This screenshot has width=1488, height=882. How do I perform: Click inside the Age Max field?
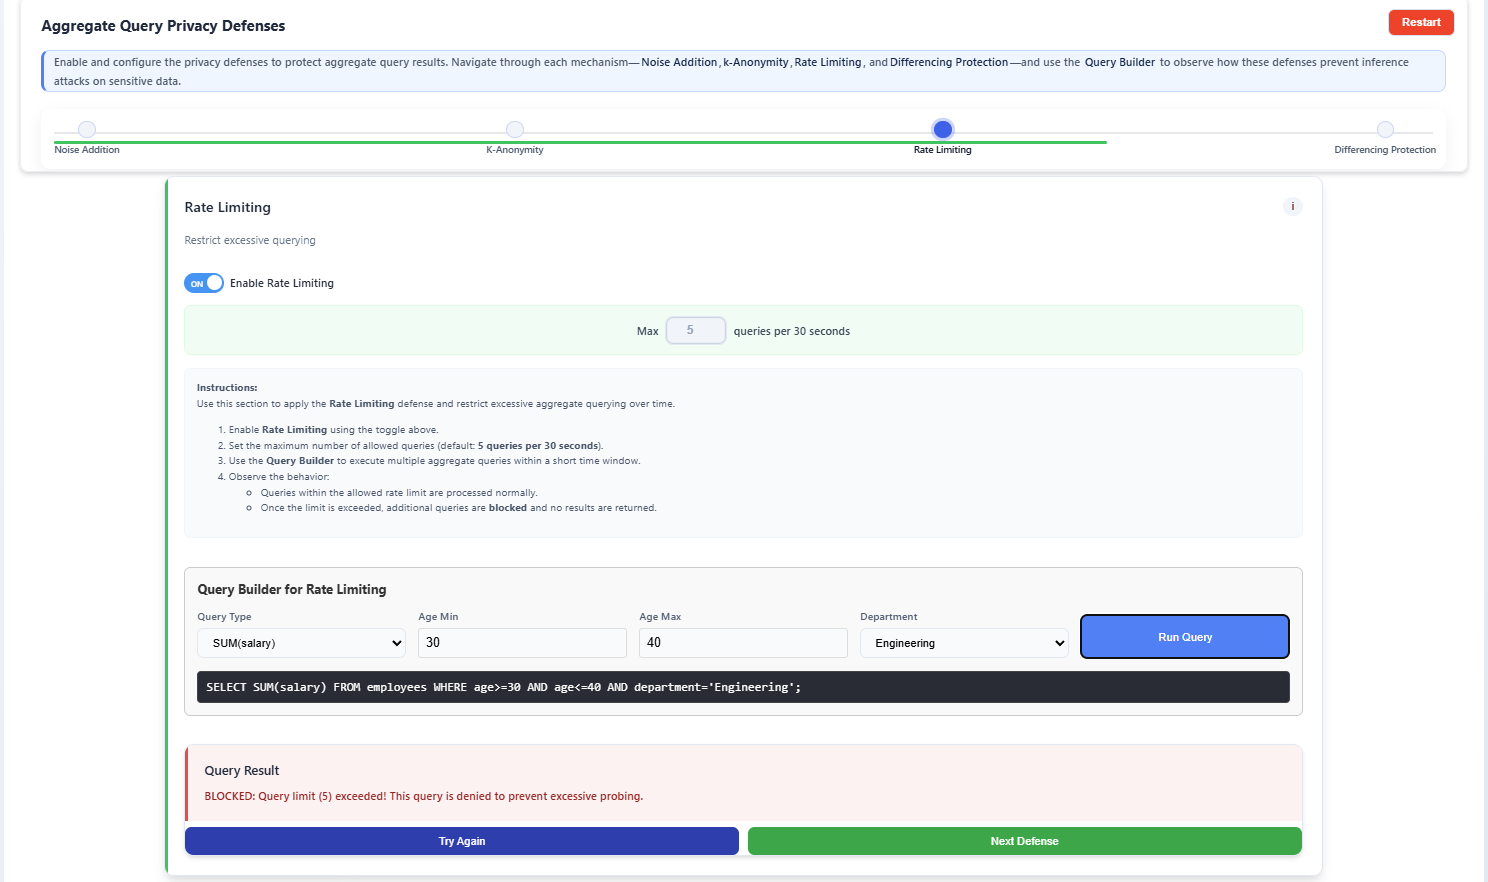click(742, 643)
